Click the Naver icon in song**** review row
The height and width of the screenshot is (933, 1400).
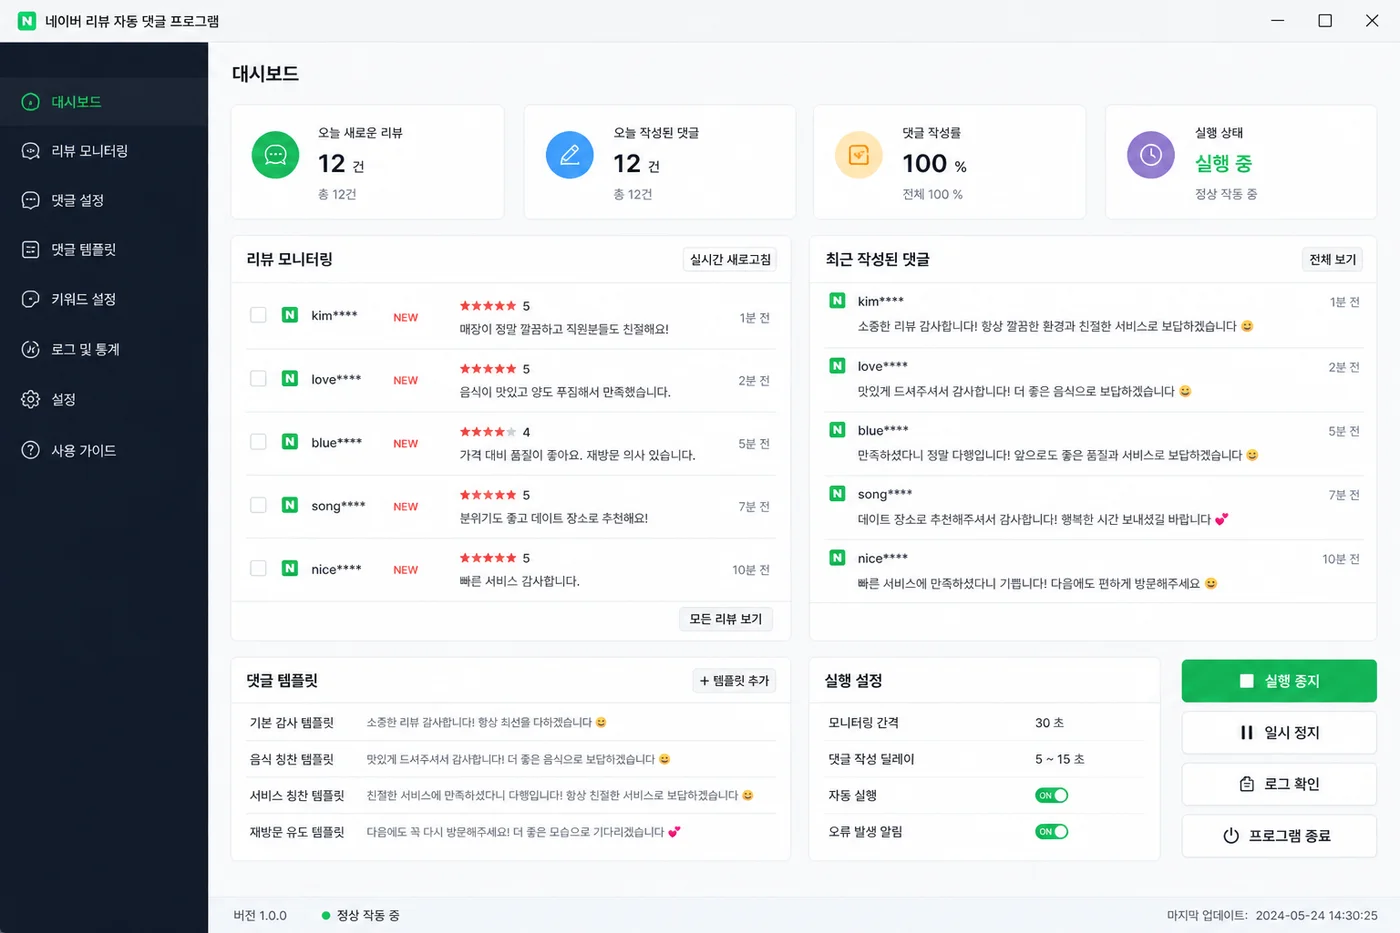click(x=290, y=505)
